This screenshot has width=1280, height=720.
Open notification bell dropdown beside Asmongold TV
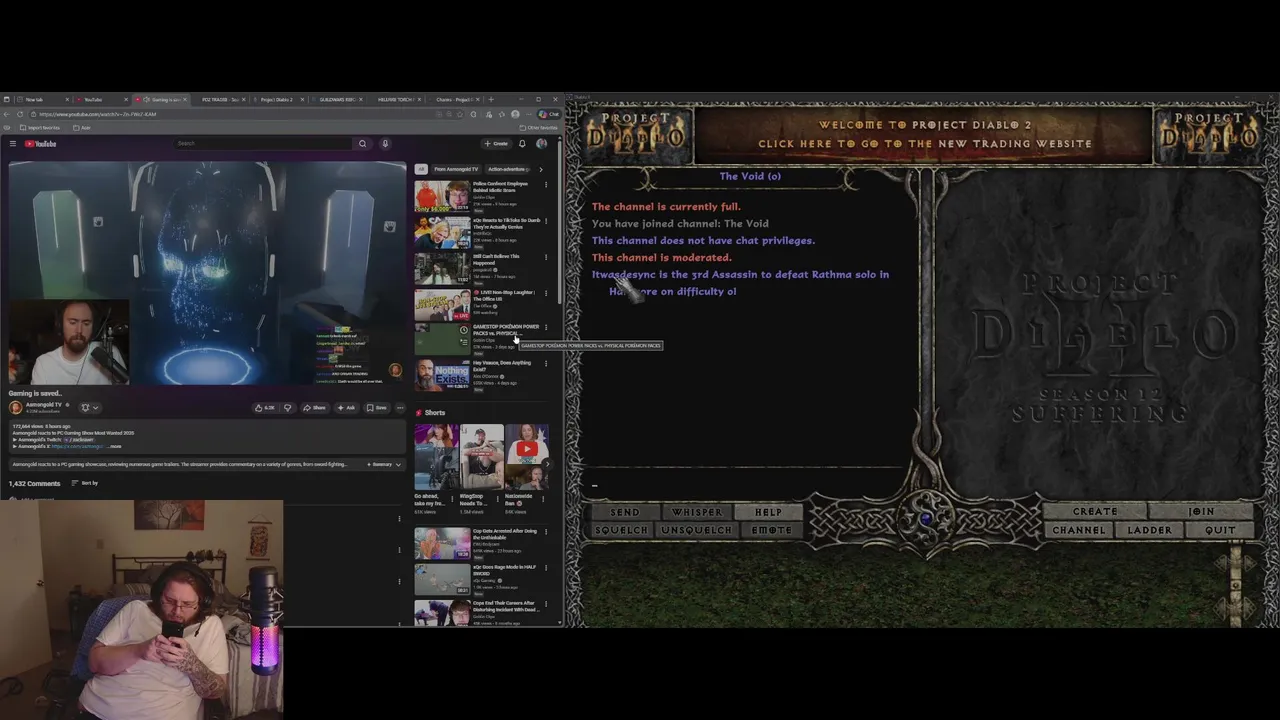[90, 407]
